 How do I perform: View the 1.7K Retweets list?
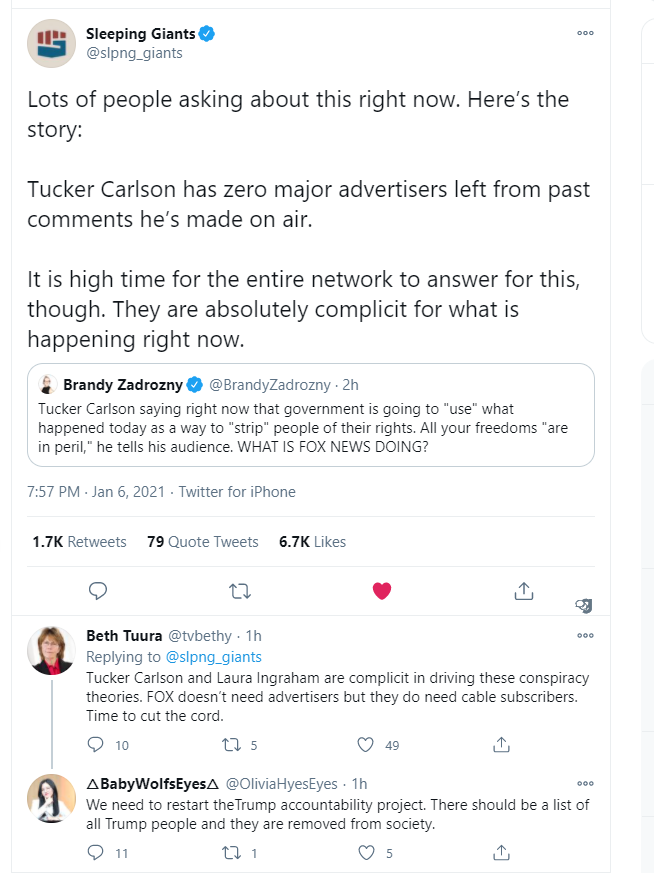(80, 542)
